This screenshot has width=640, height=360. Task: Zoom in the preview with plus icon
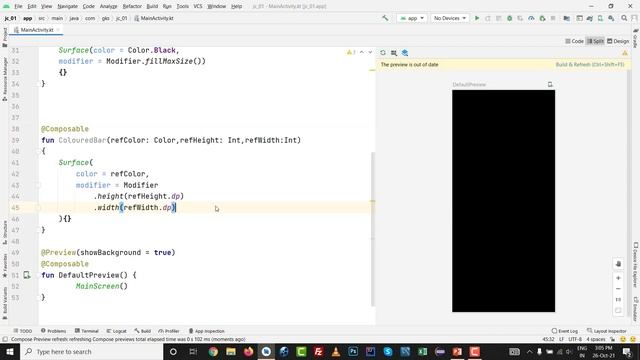point(618,278)
